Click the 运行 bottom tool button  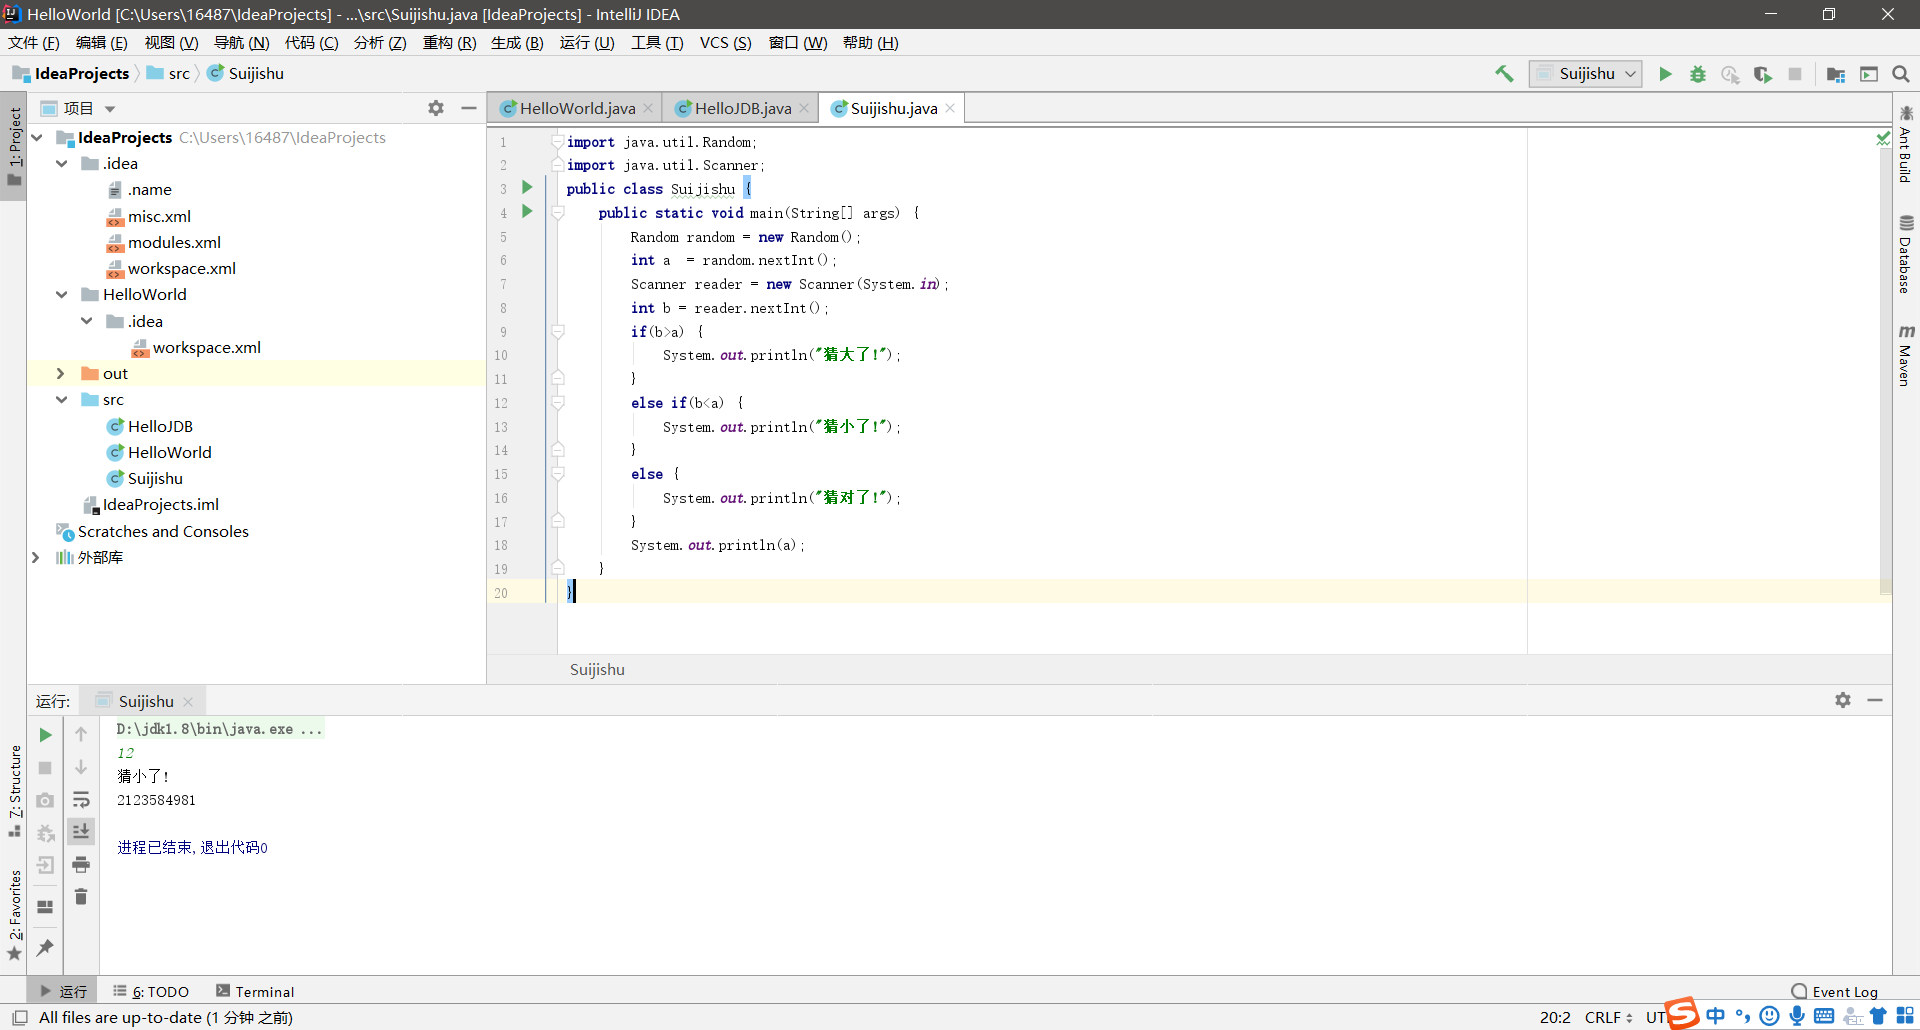tap(63, 991)
